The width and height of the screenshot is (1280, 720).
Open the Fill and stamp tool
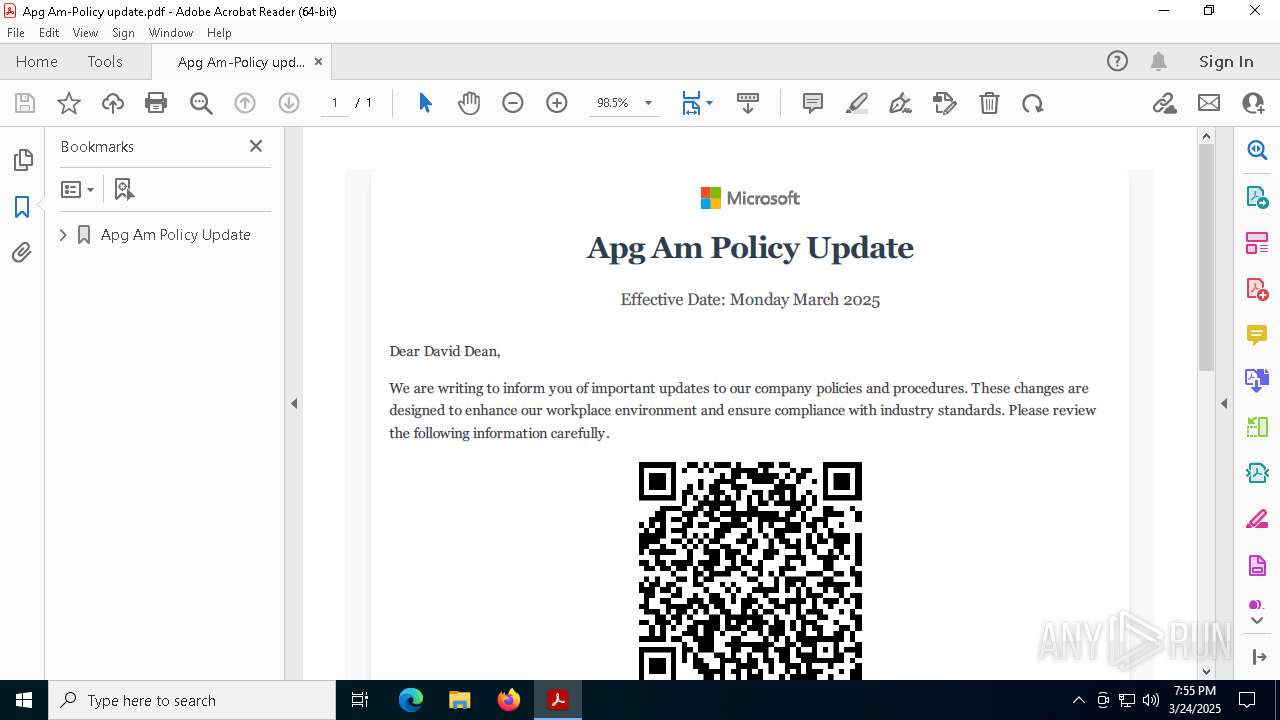coord(945,103)
